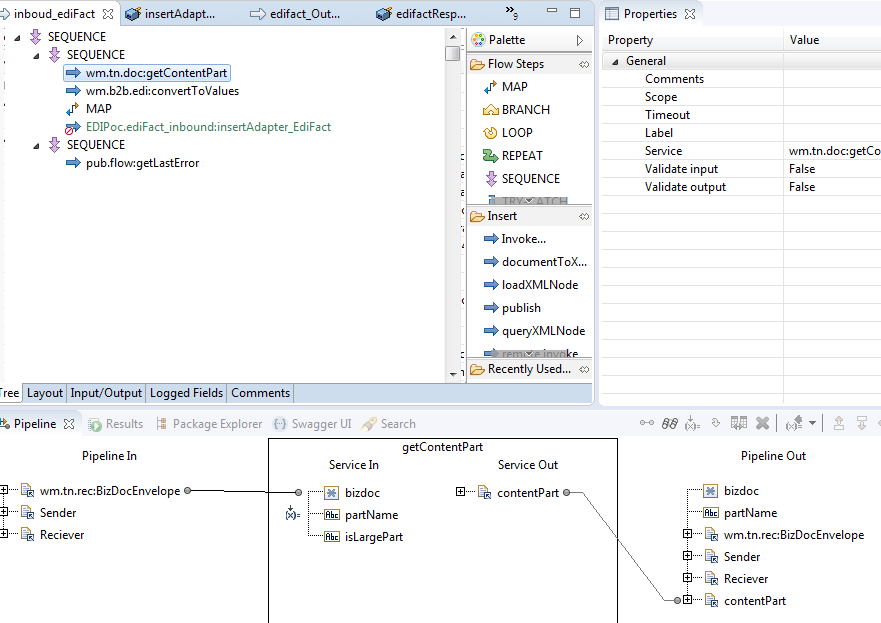Click the red X delete icon in Pipeline toolbar
The width and height of the screenshot is (881, 623).
pos(762,423)
